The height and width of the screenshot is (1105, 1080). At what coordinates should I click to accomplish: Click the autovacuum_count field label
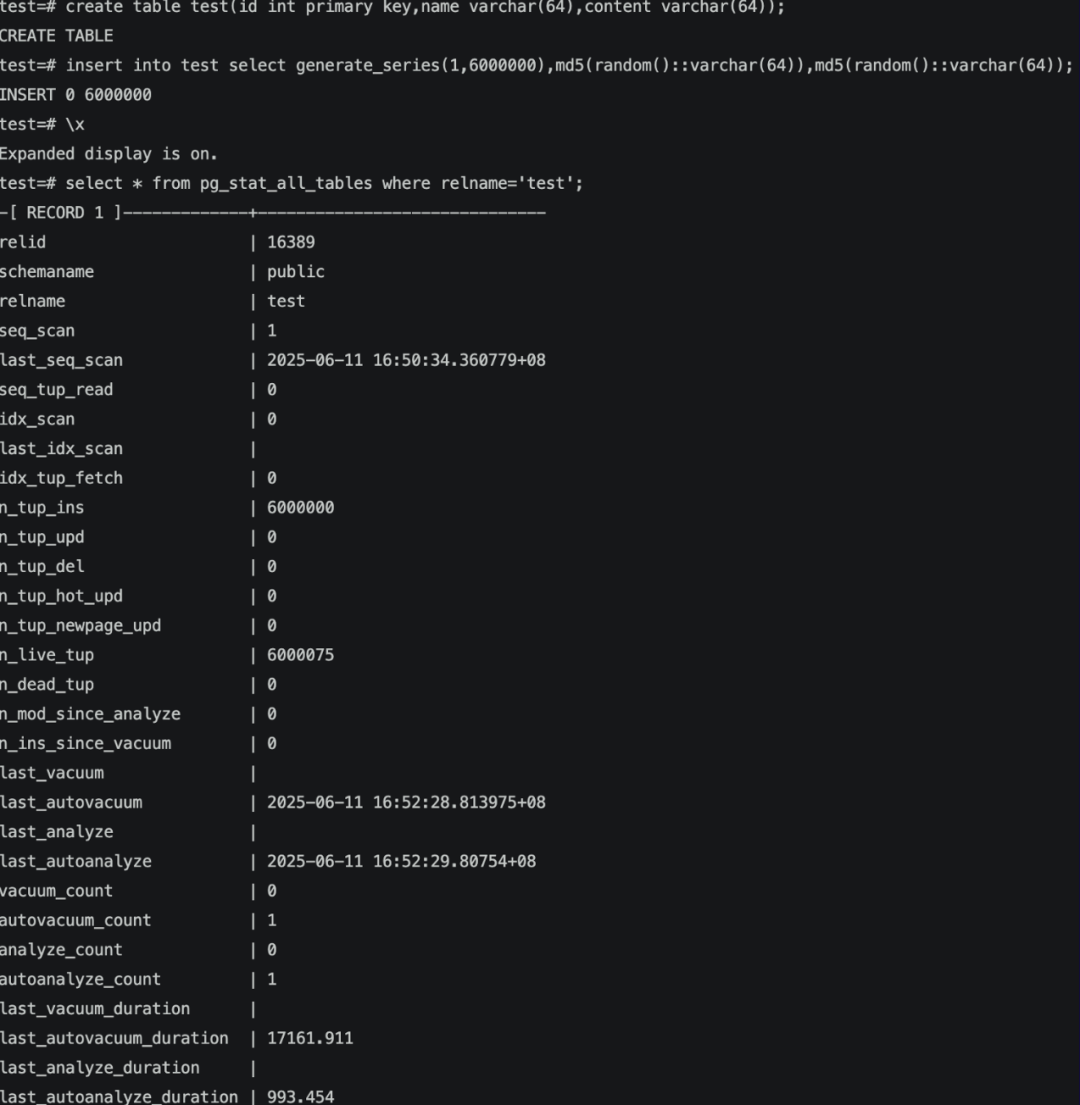coord(75,920)
